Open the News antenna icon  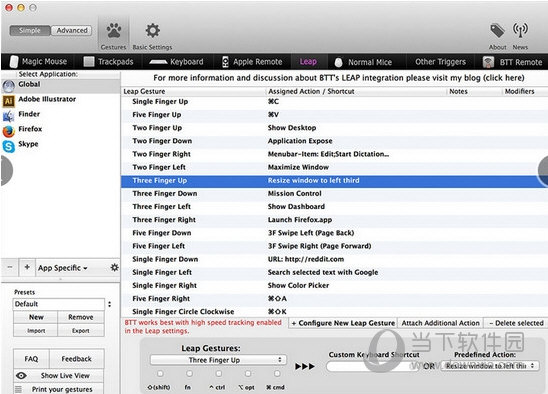[520, 31]
